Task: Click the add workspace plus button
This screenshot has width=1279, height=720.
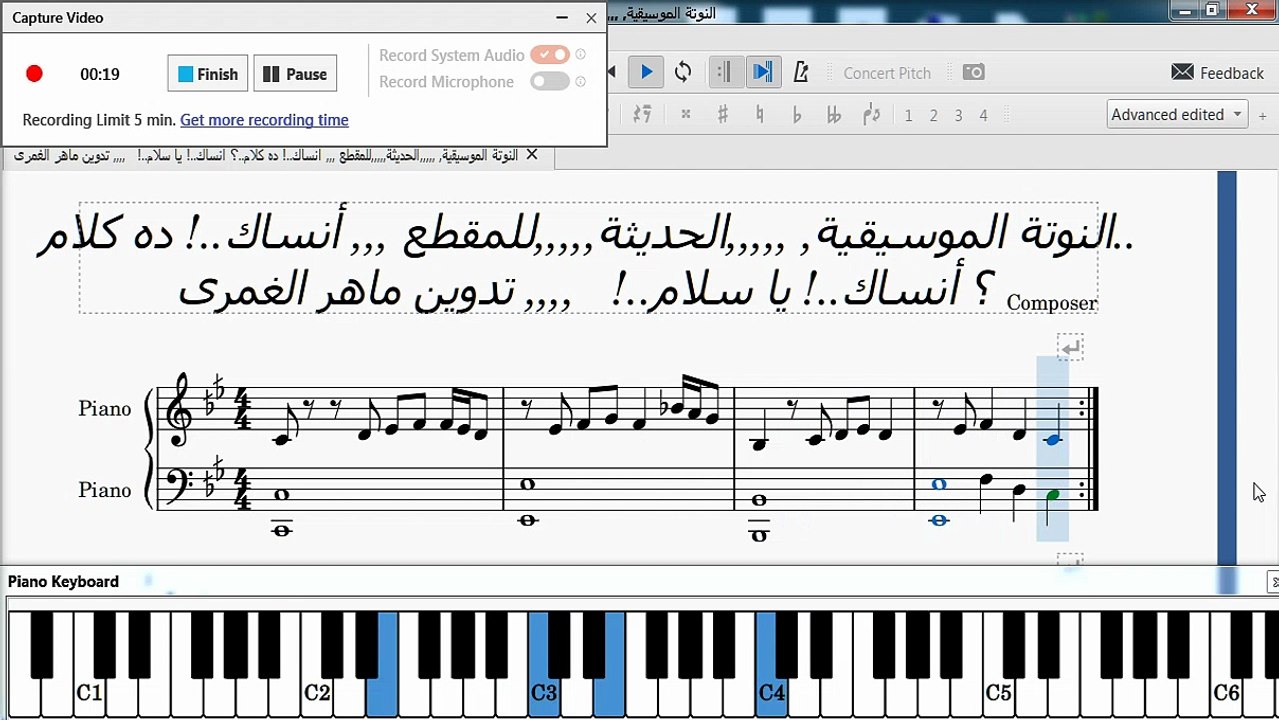Action: pyautogui.click(x=1263, y=115)
